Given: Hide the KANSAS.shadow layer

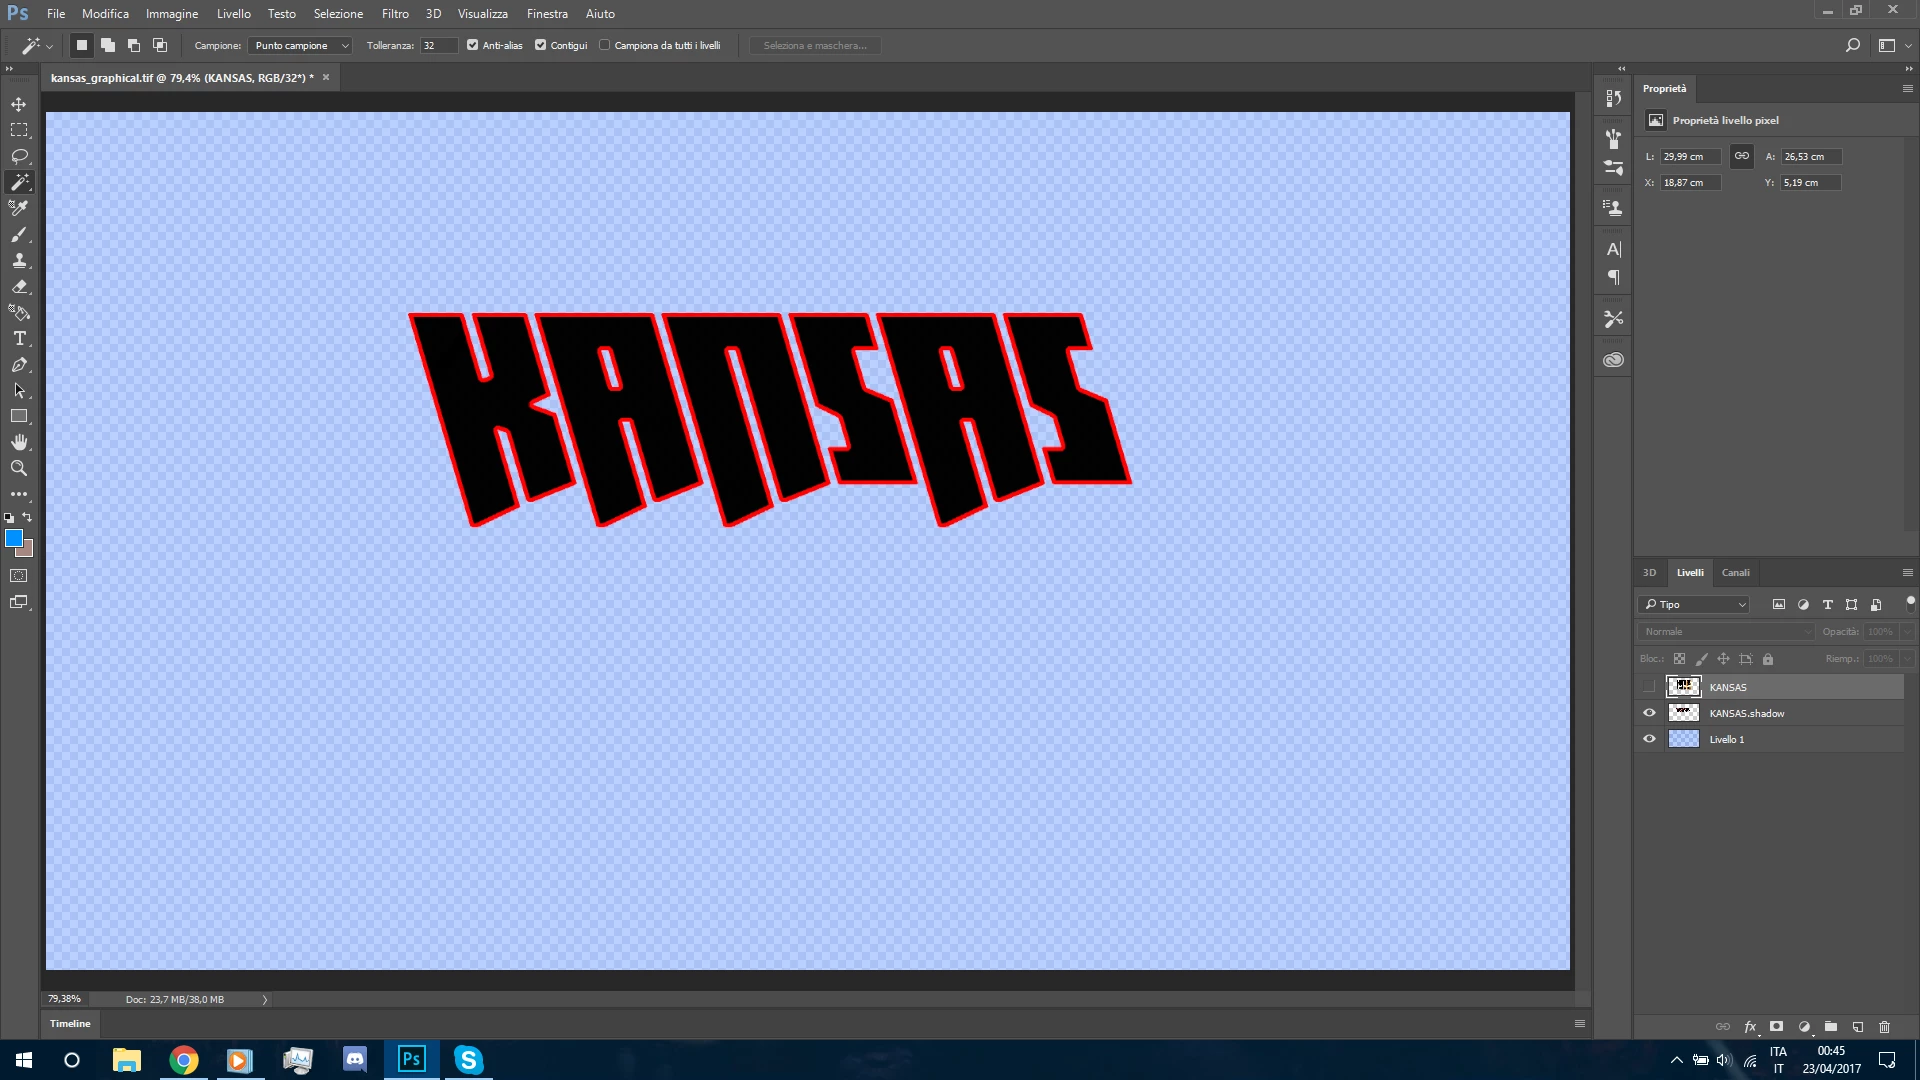Looking at the screenshot, I should tap(1649, 713).
